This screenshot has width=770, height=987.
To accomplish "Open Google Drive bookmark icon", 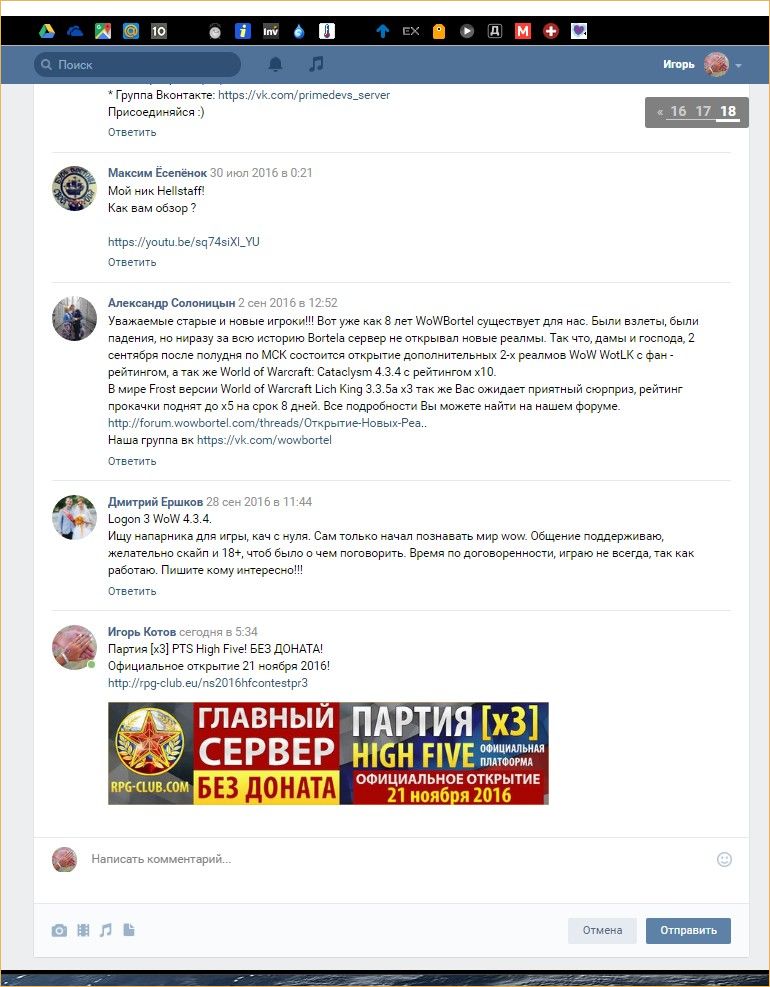I will point(47,31).
